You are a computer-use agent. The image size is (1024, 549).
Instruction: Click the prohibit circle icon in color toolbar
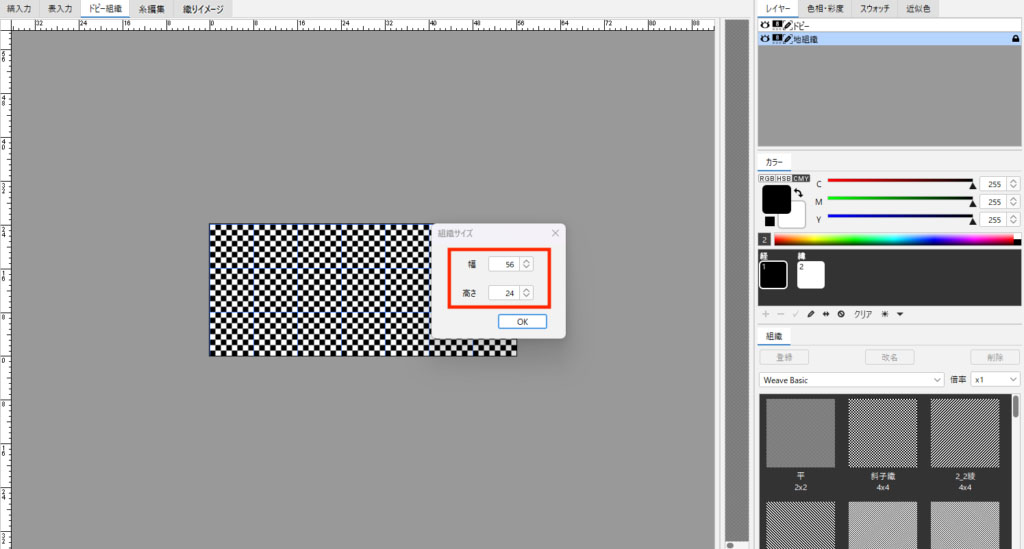click(841, 314)
